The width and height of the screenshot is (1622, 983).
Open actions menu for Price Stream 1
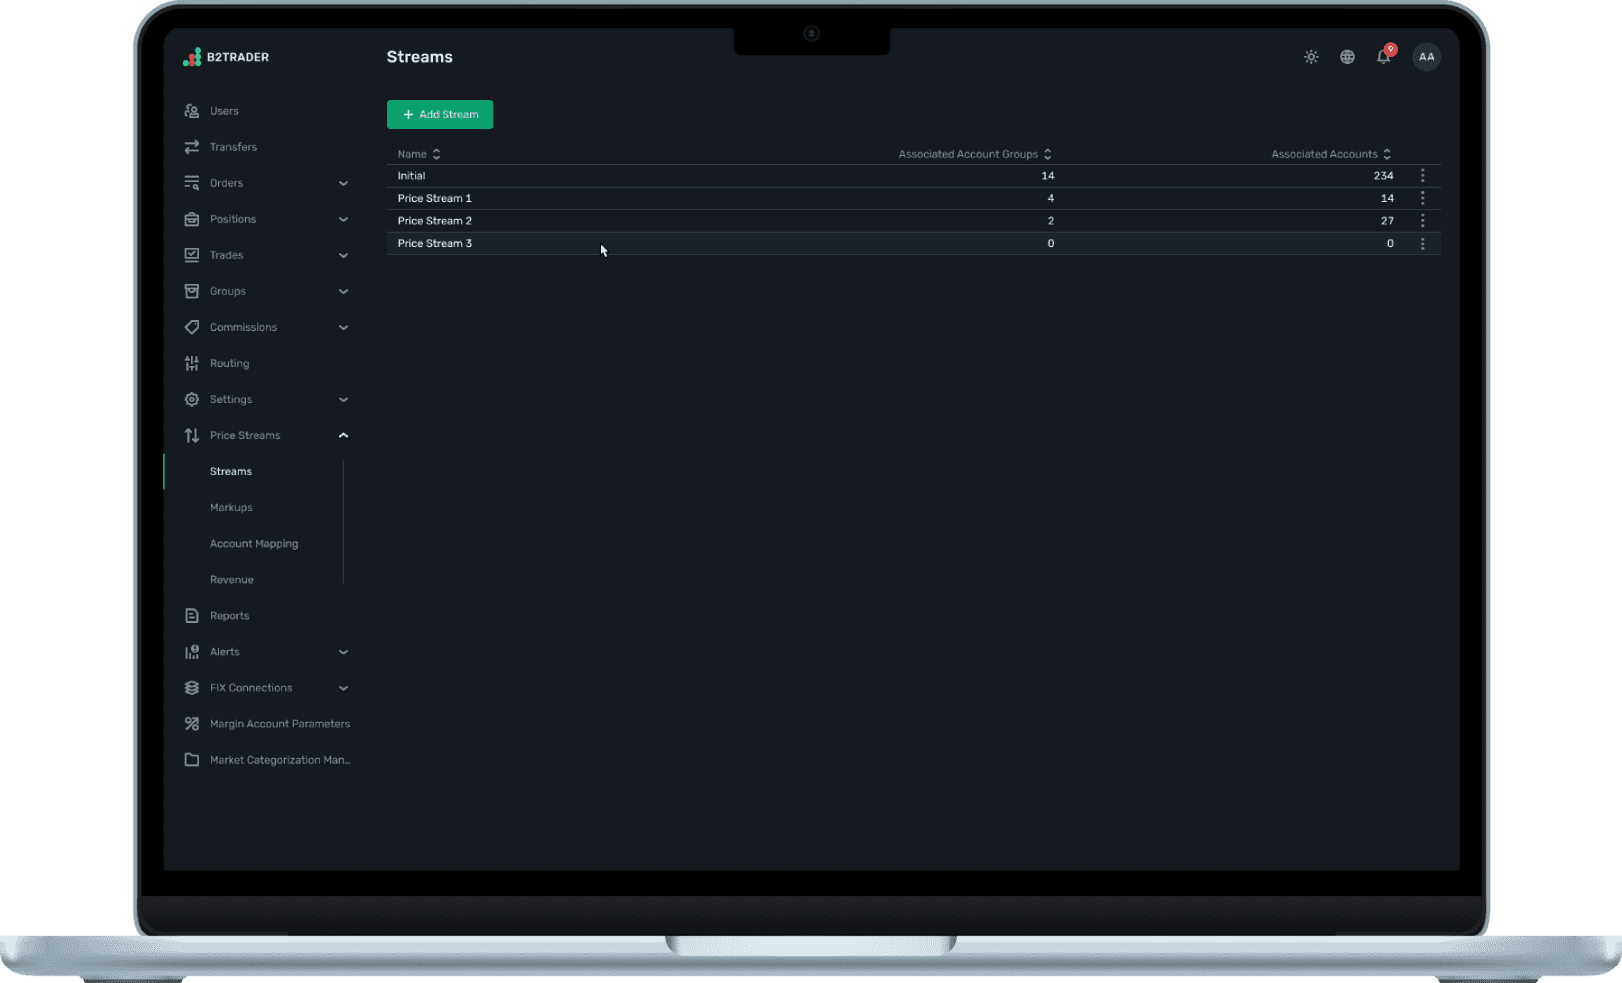(x=1423, y=198)
